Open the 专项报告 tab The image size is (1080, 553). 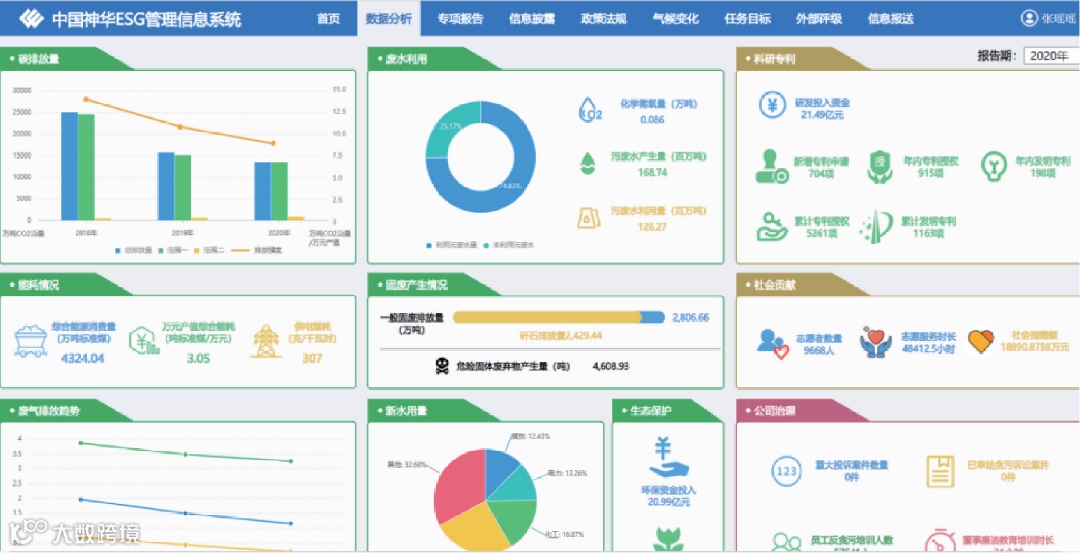(x=460, y=19)
